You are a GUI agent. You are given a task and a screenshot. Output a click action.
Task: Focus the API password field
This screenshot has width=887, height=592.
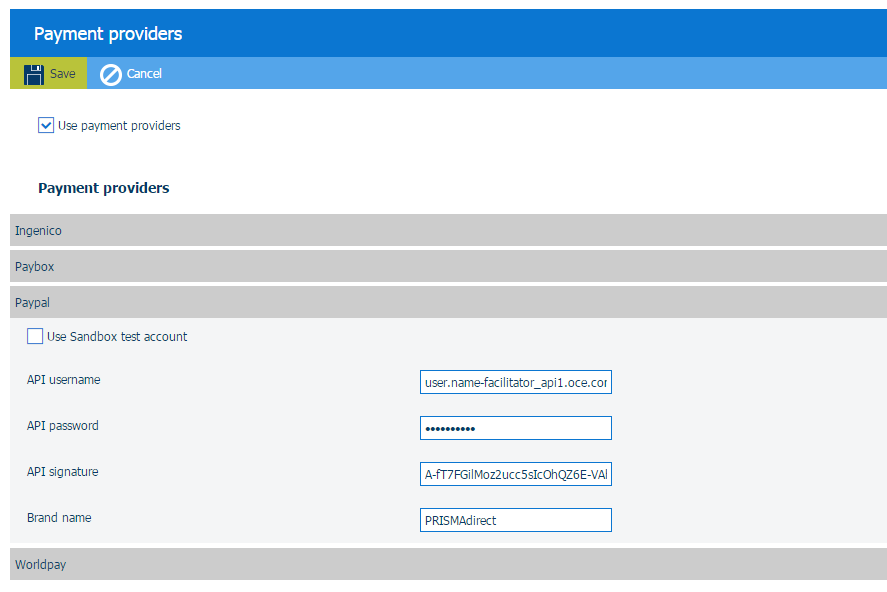515,428
